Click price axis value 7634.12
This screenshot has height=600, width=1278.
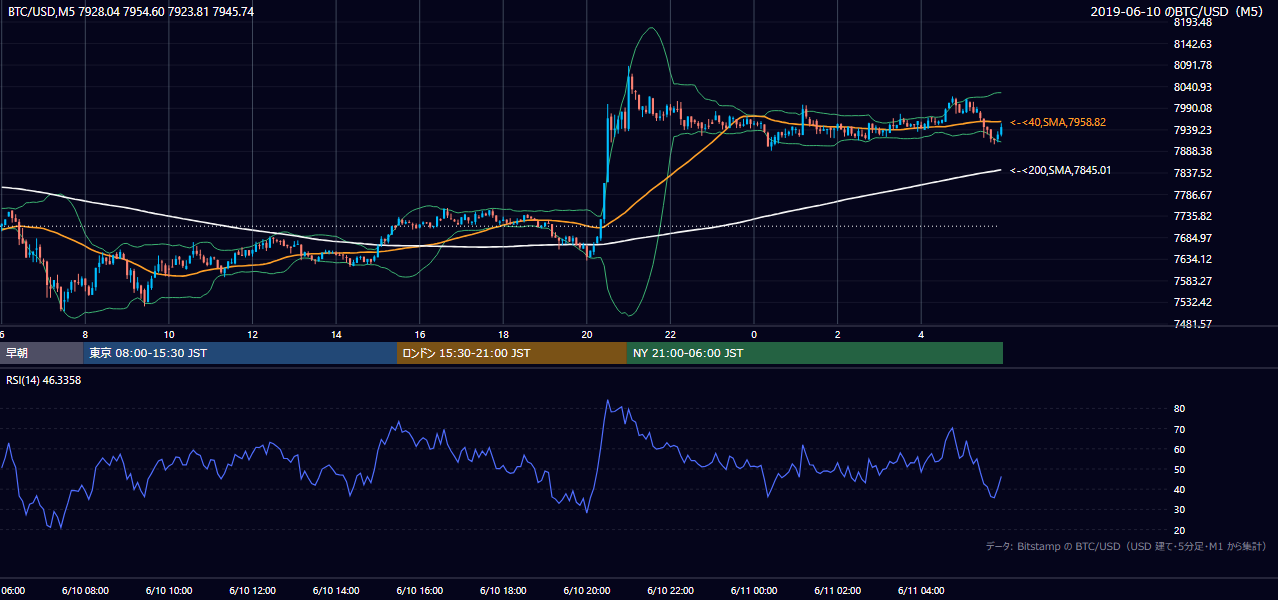coord(1193,259)
